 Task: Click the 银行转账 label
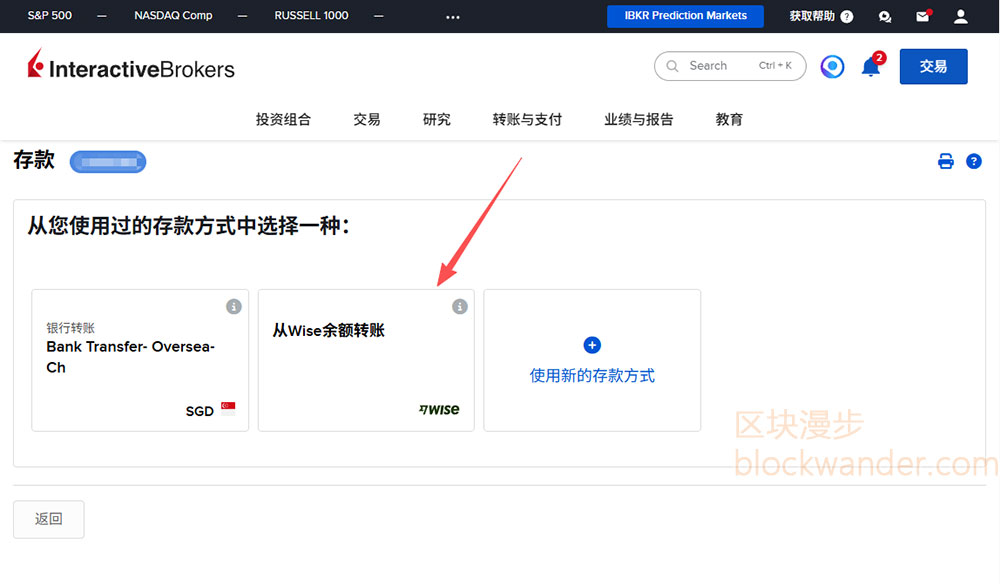(70, 328)
